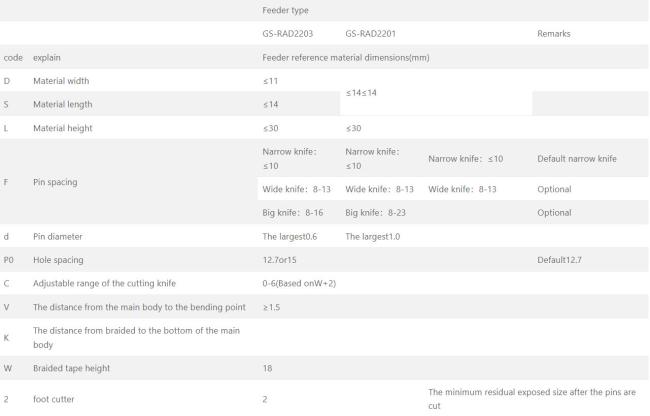Click the Default narrow knife remark
Viewport: 650px width, 416px height.
(x=577, y=159)
